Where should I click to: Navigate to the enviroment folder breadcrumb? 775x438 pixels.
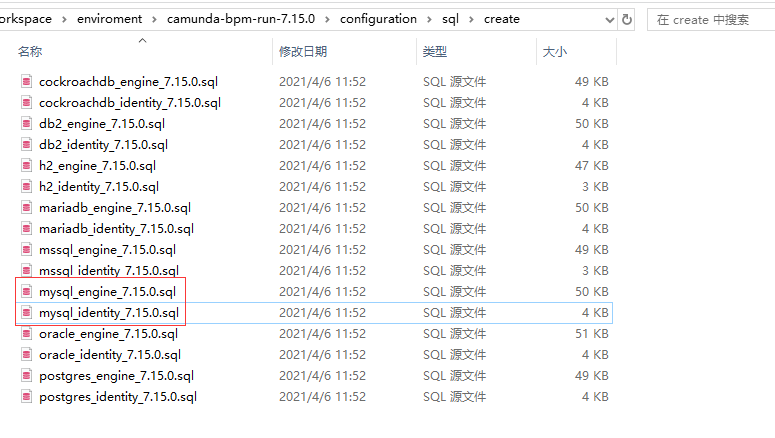point(109,19)
